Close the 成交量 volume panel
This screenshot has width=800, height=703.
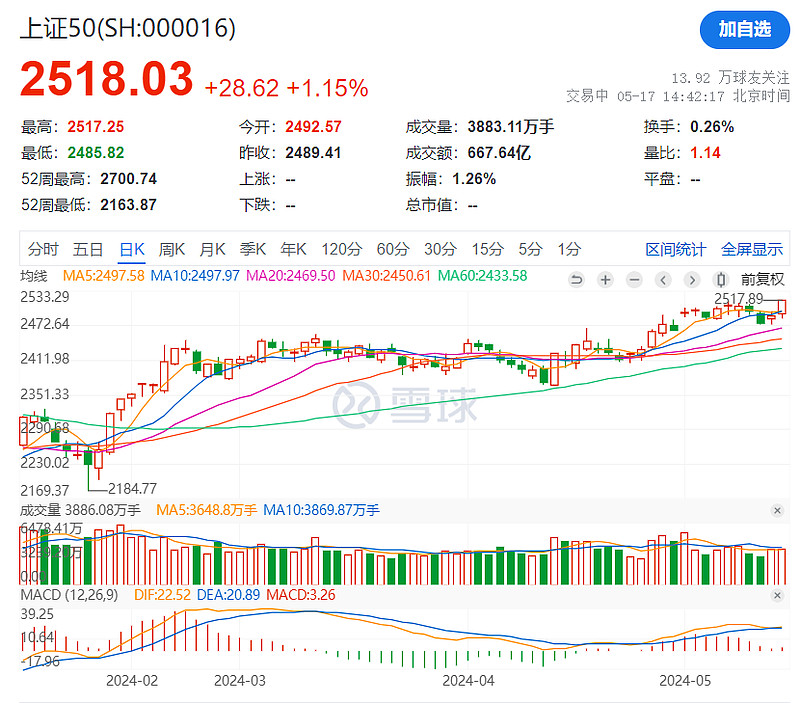[777, 510]
